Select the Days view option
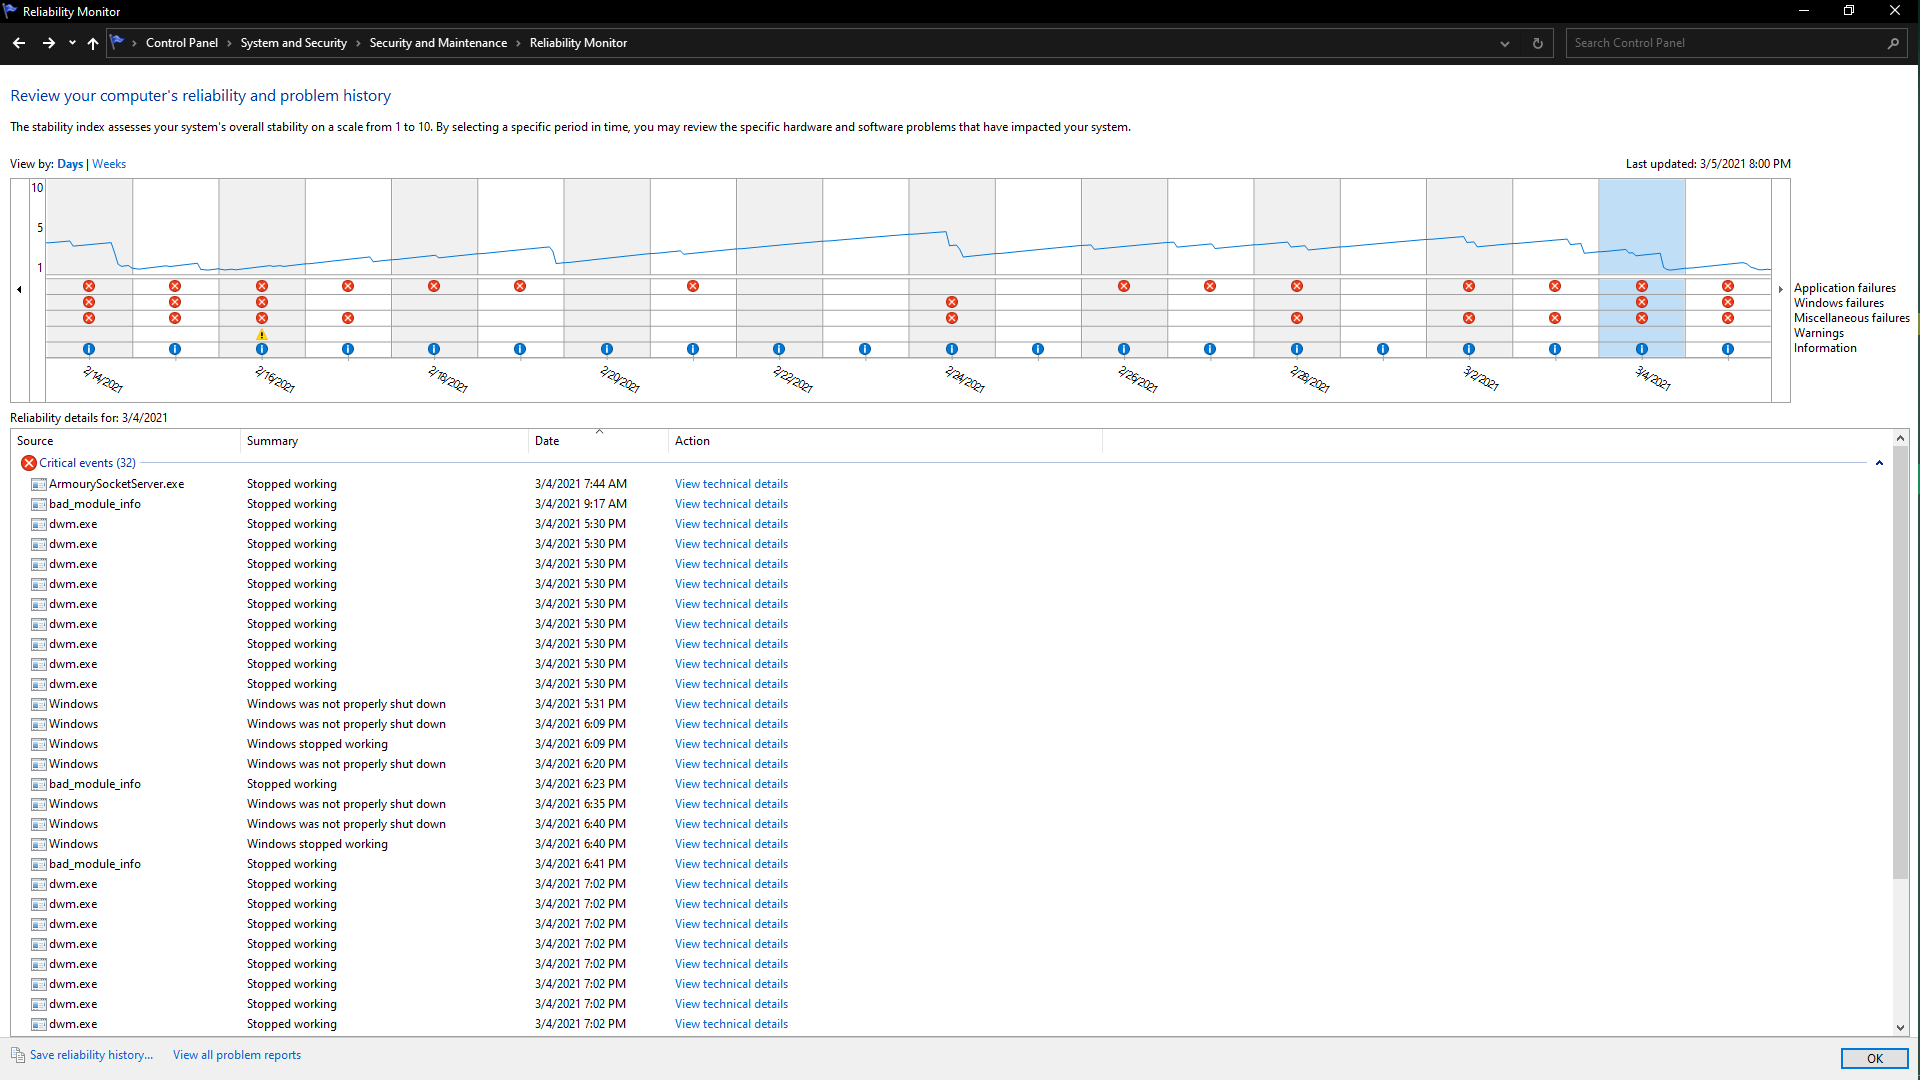 pos(70,164)
